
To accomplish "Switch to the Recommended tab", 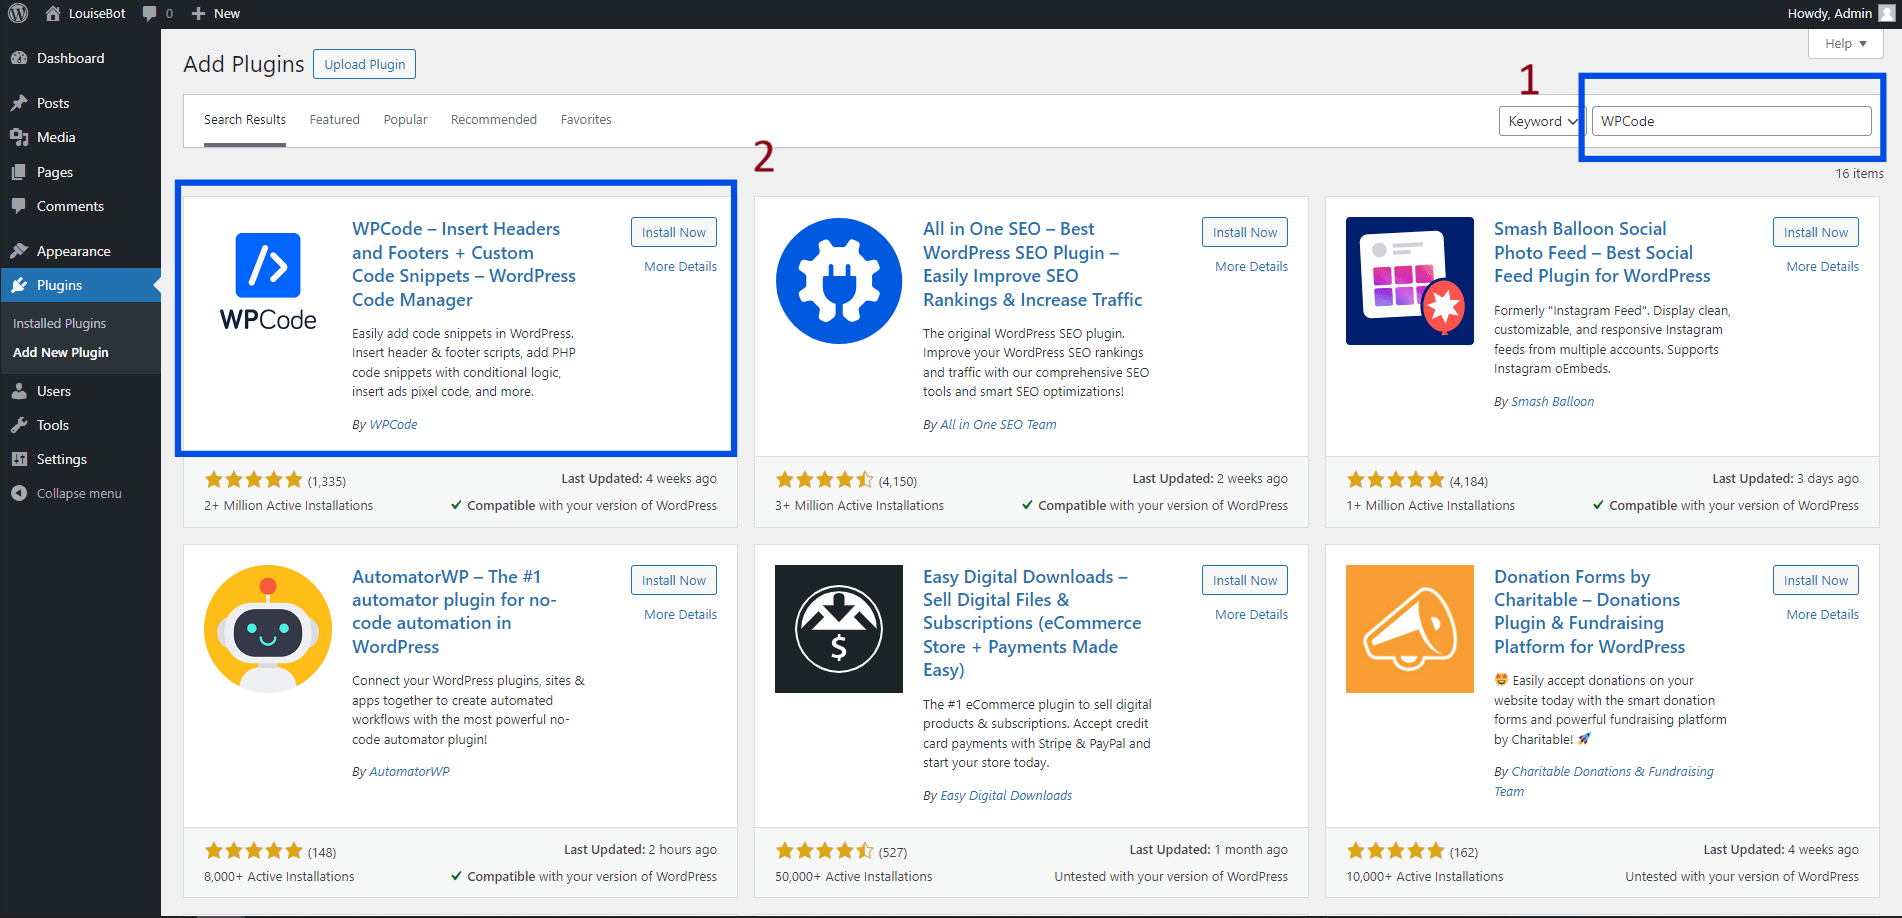I will pos(494,120).
